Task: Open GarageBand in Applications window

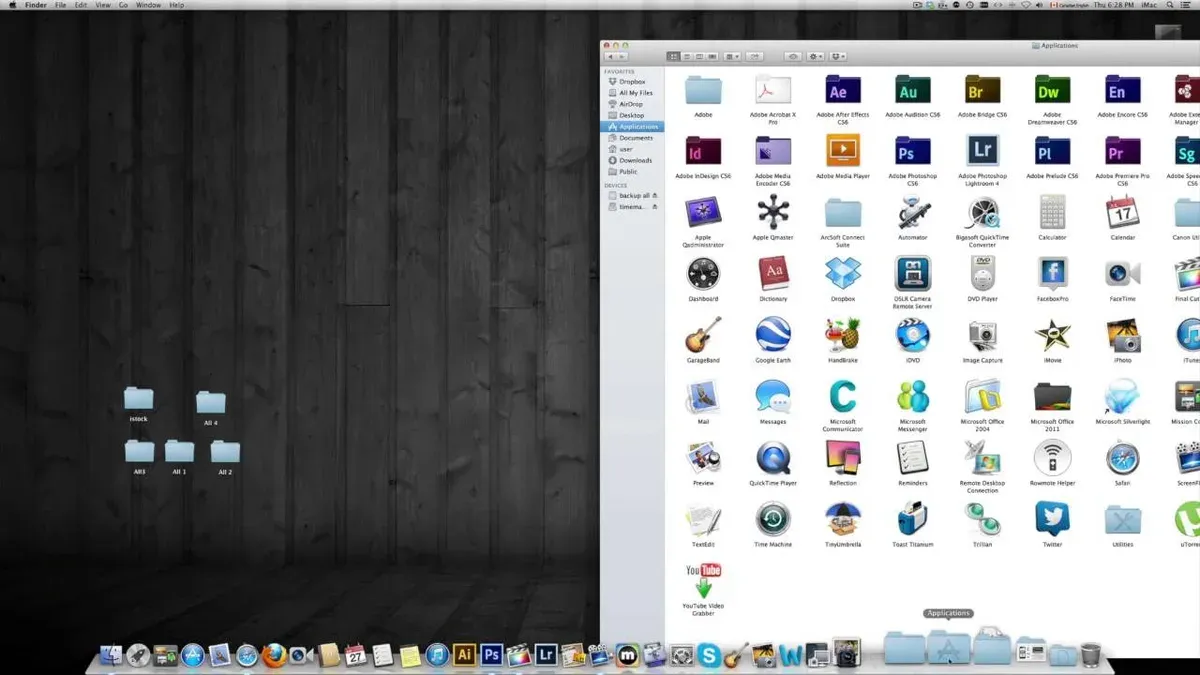Action: [x=703, y=335]
